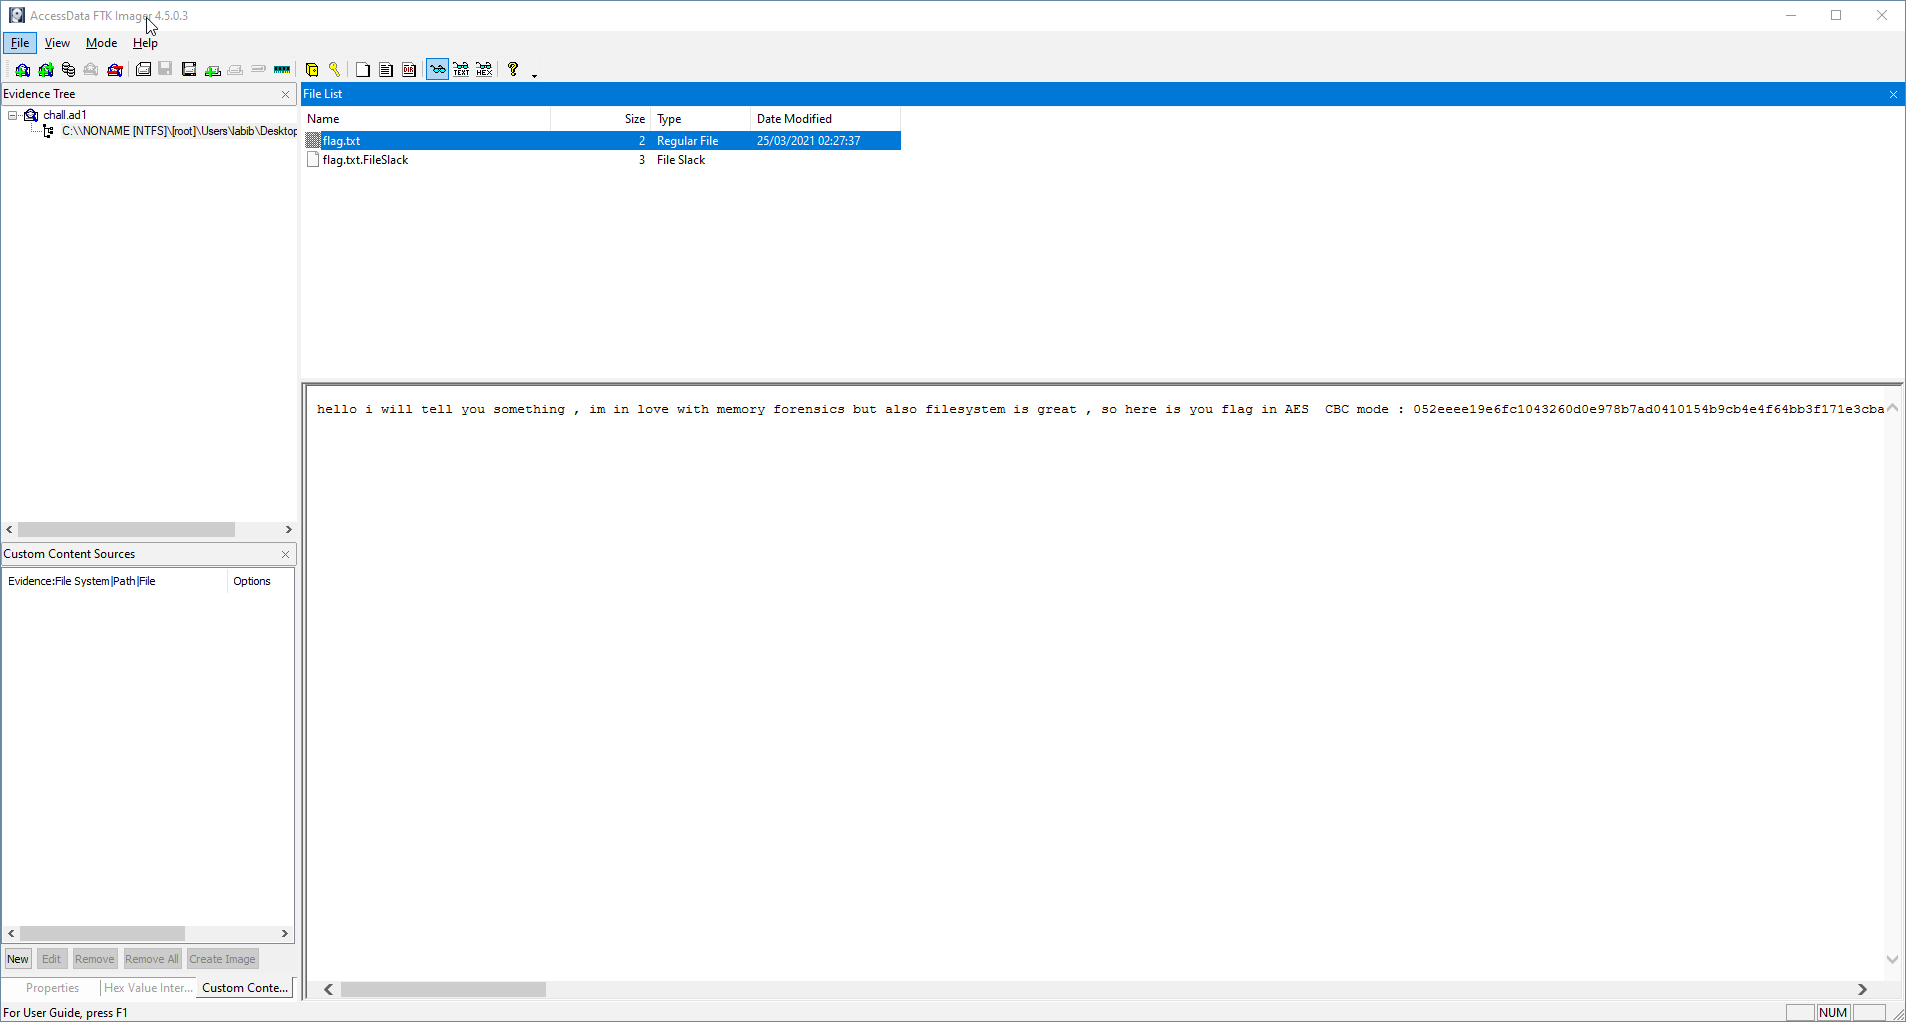Click the yellow Help question mark icon
This screenshot has width=1906, height=1022.
coord(513,70)
